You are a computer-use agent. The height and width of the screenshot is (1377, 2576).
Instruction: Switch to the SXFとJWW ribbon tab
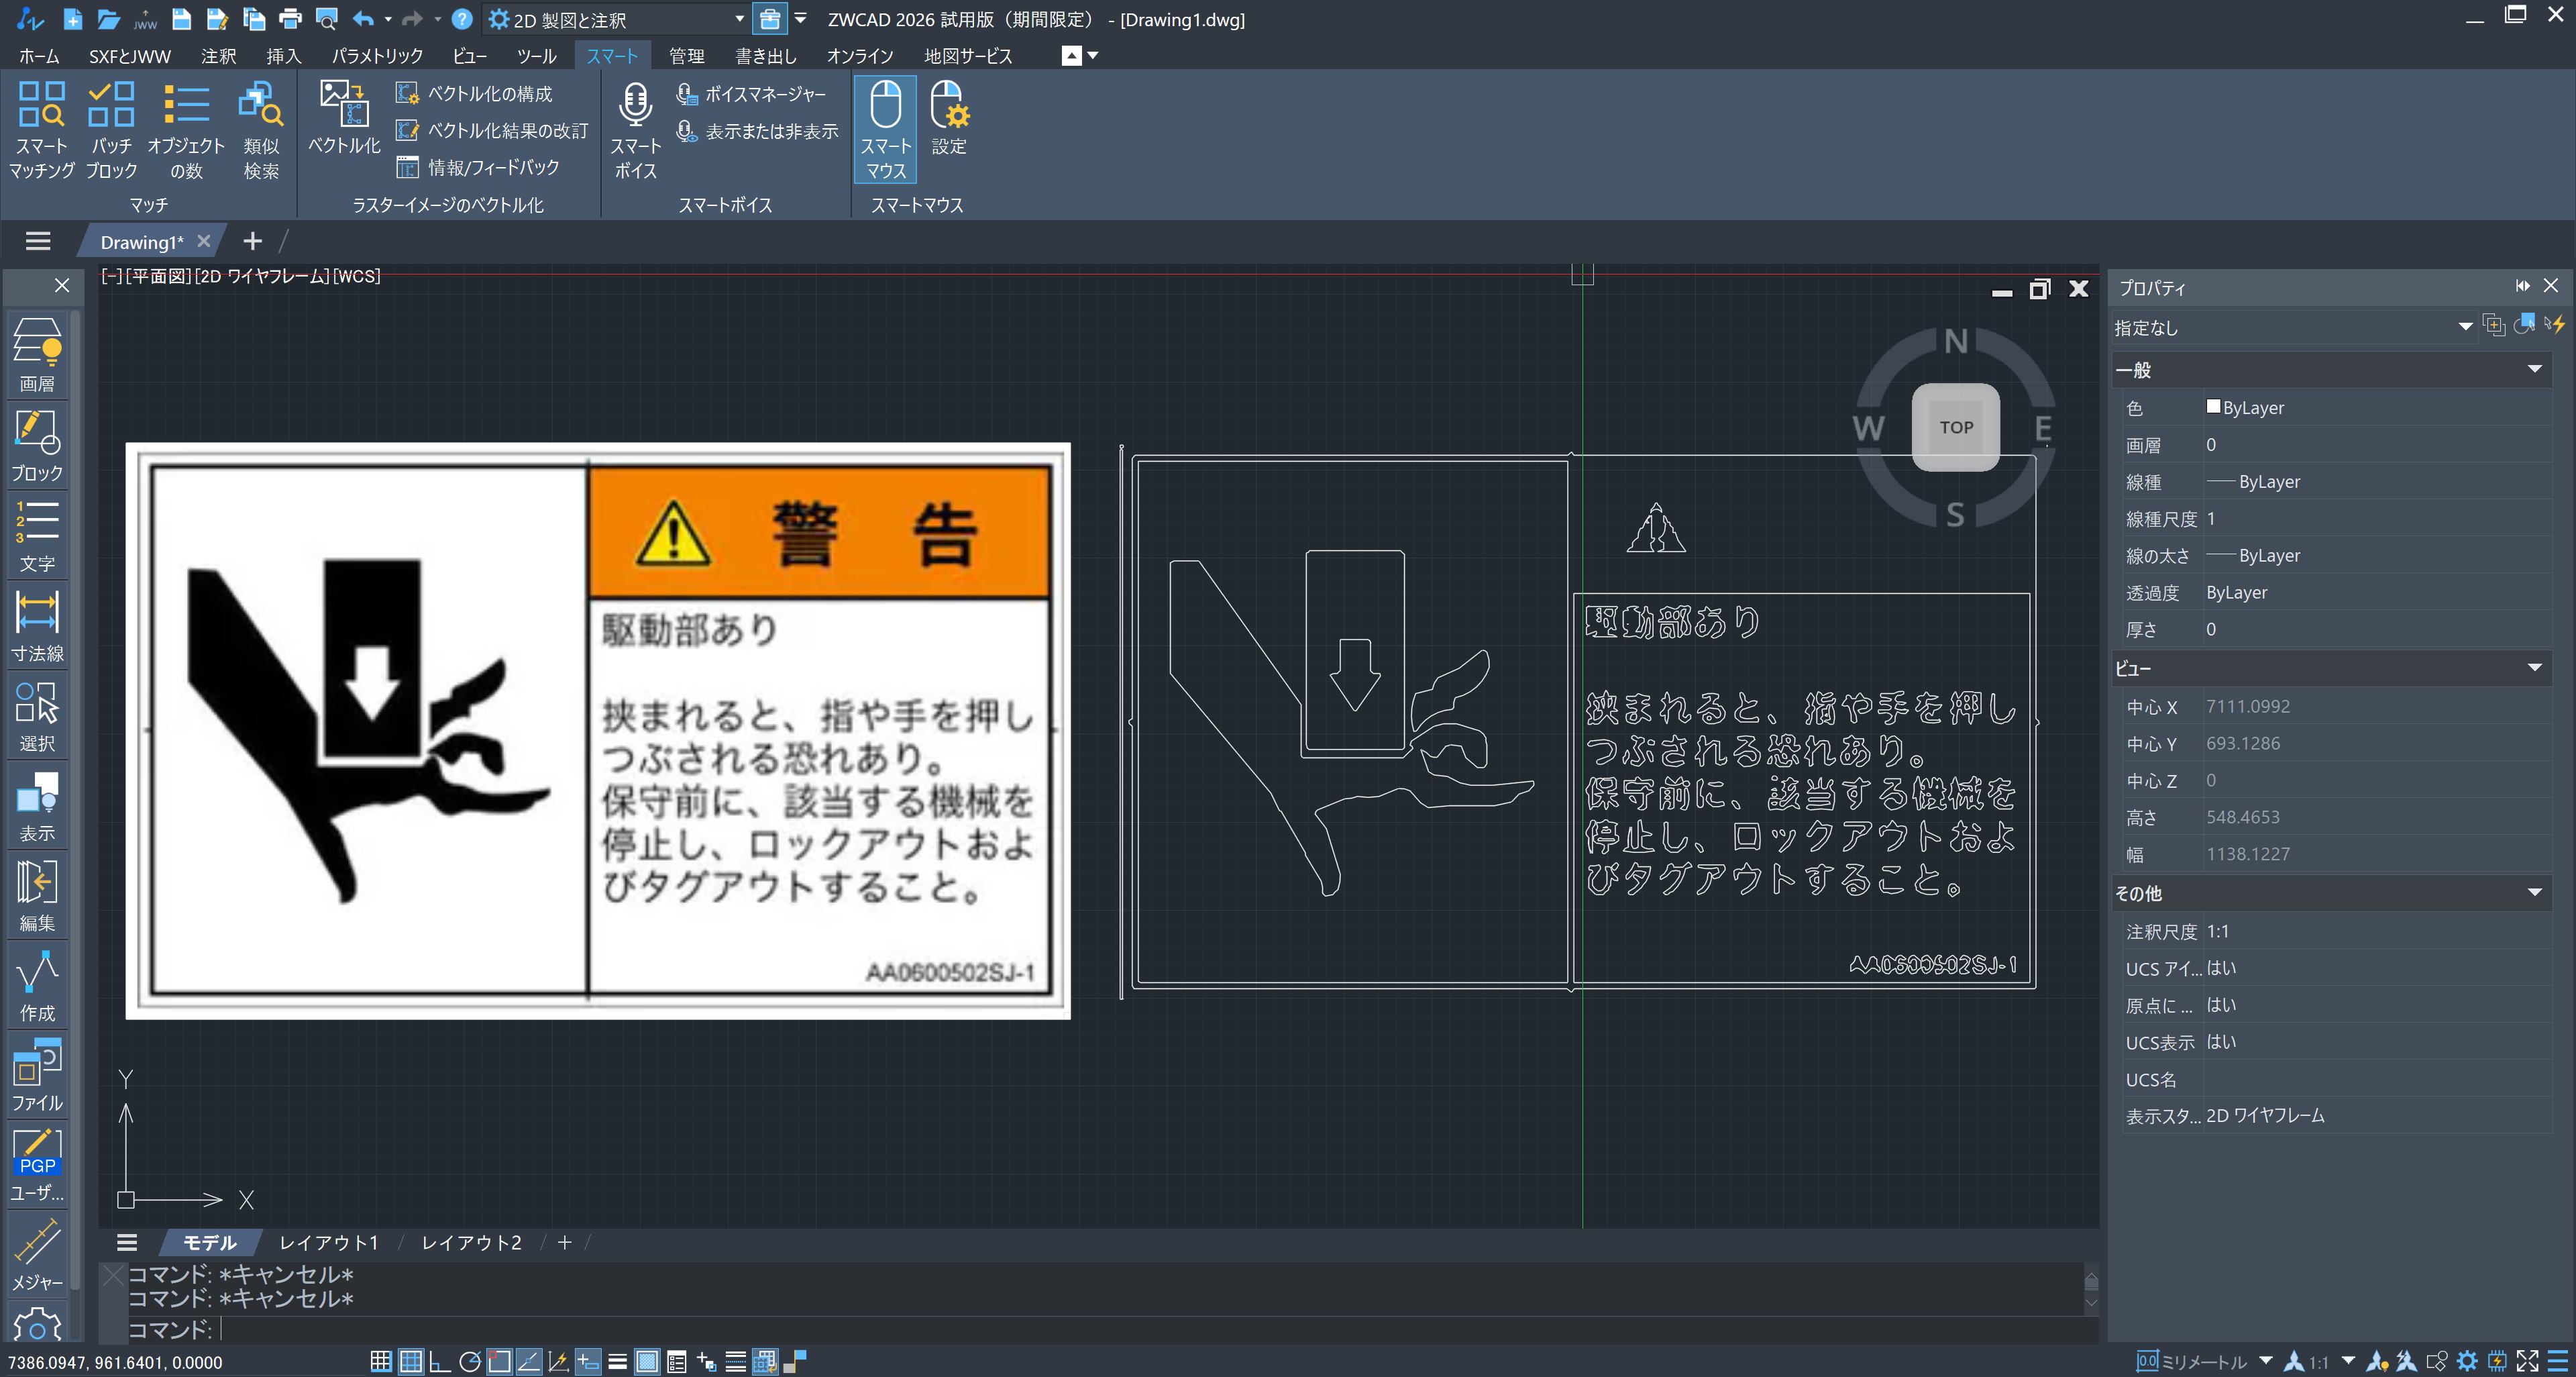[x=130, y=56]
